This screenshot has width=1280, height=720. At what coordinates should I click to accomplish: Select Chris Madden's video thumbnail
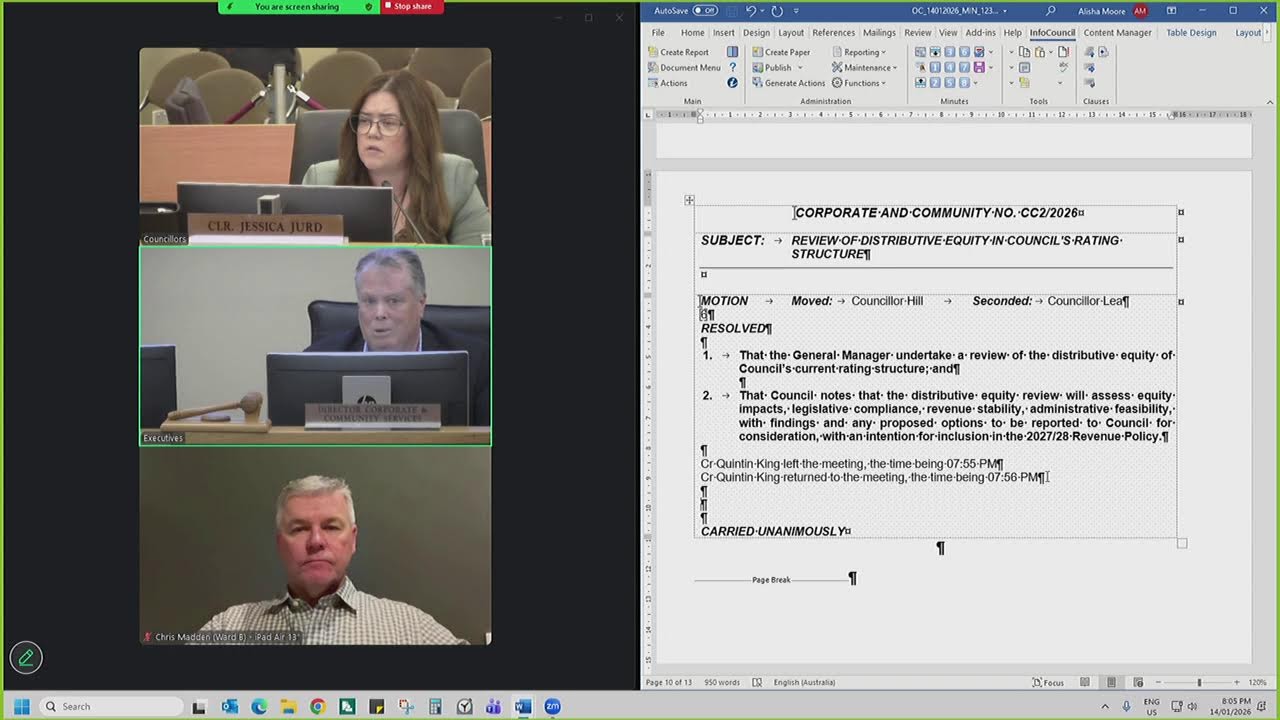(315, 545)
